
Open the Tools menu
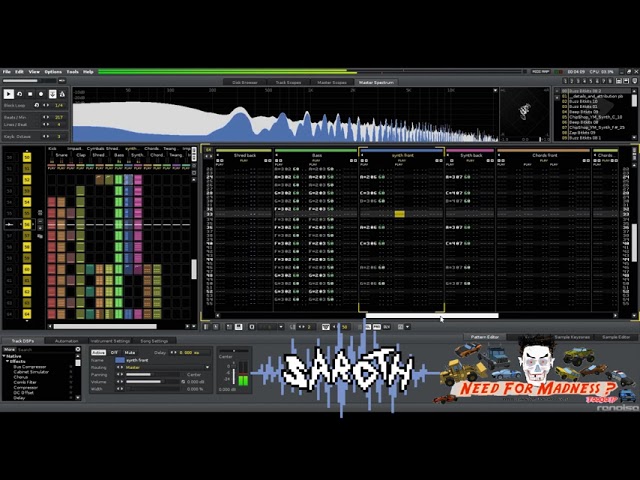[x=72, y=72]
